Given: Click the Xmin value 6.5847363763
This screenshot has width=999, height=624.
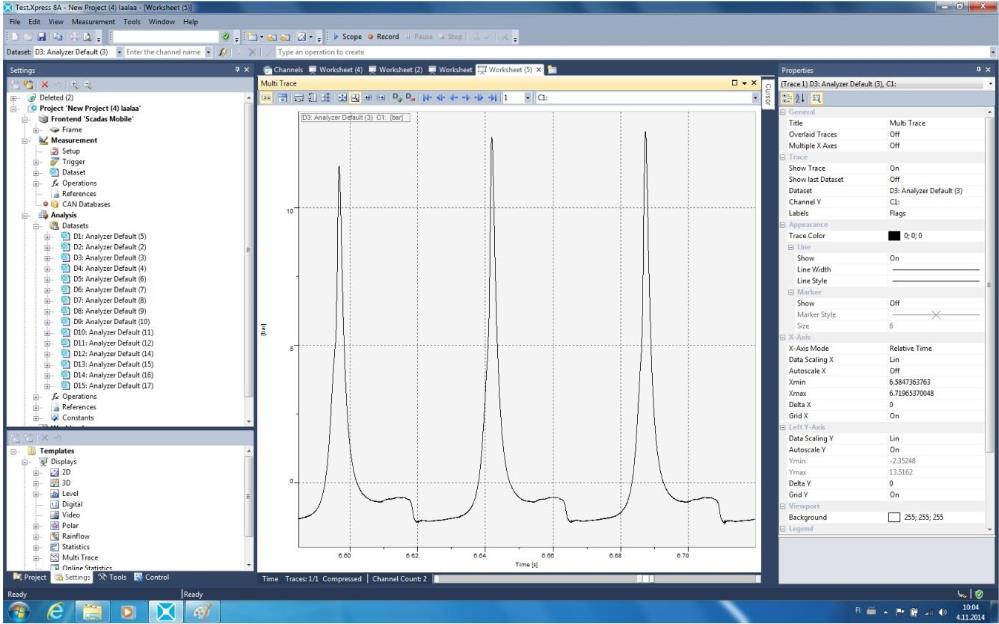Looking at the screenshot, I should [910, 382].
